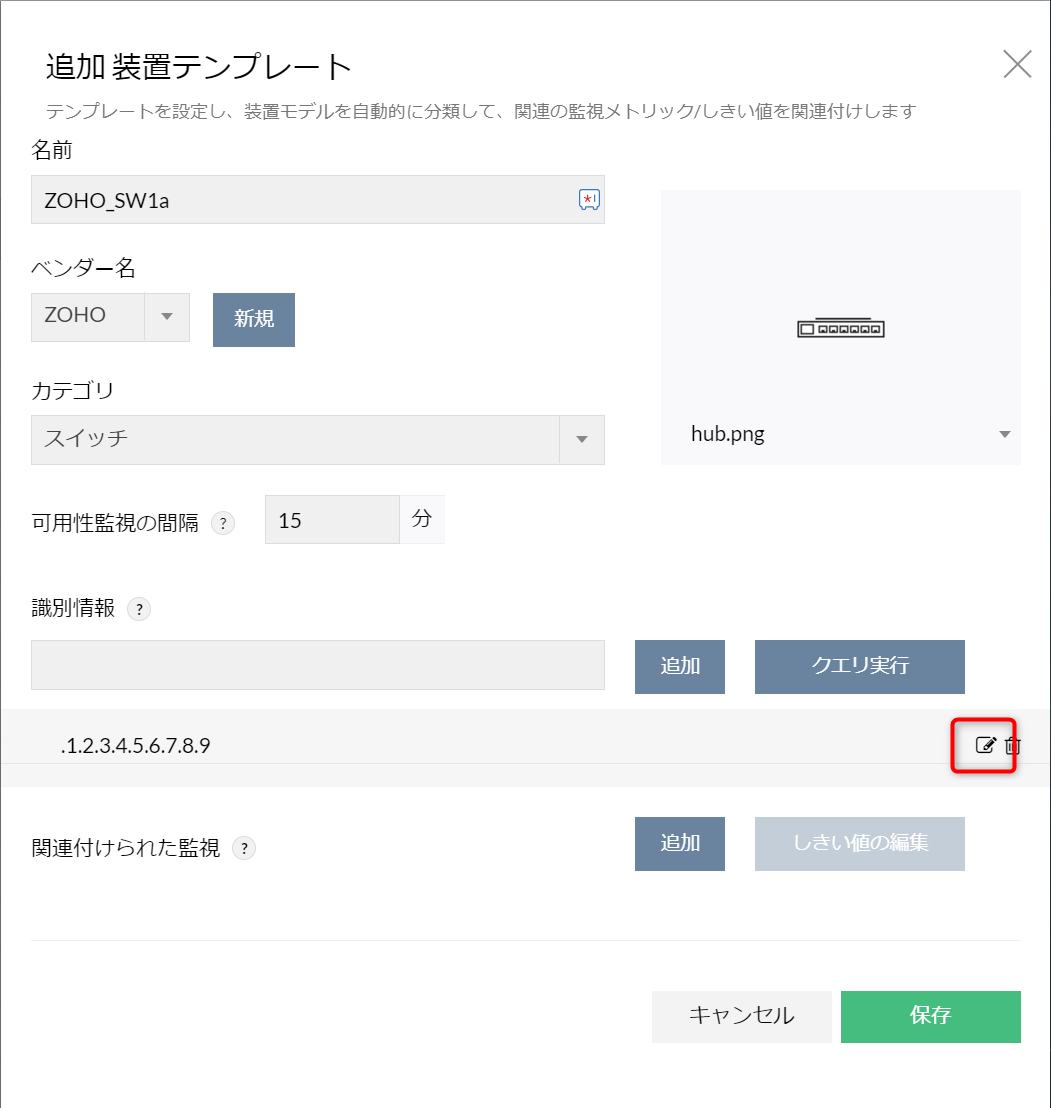Open help tooltip next to 可用性監視の間隔
The height and width of the screenshot is (1108, 1051).
pos(224,522)
